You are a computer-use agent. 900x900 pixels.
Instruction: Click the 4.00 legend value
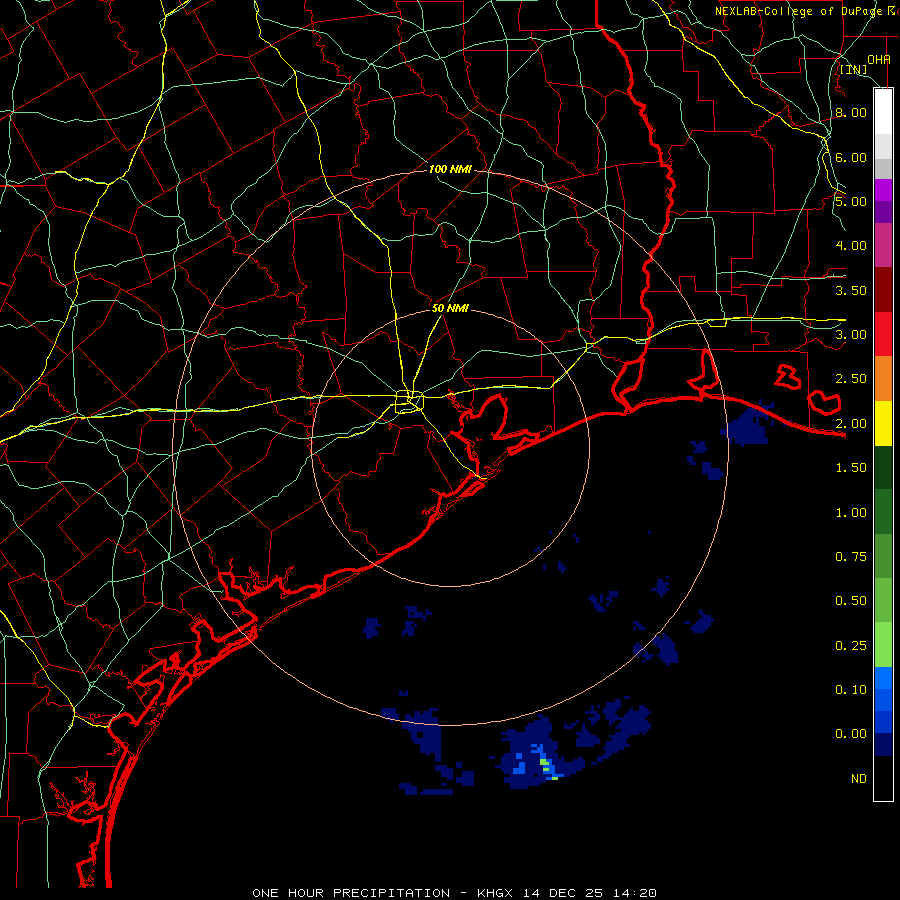(x=851, y=246)
